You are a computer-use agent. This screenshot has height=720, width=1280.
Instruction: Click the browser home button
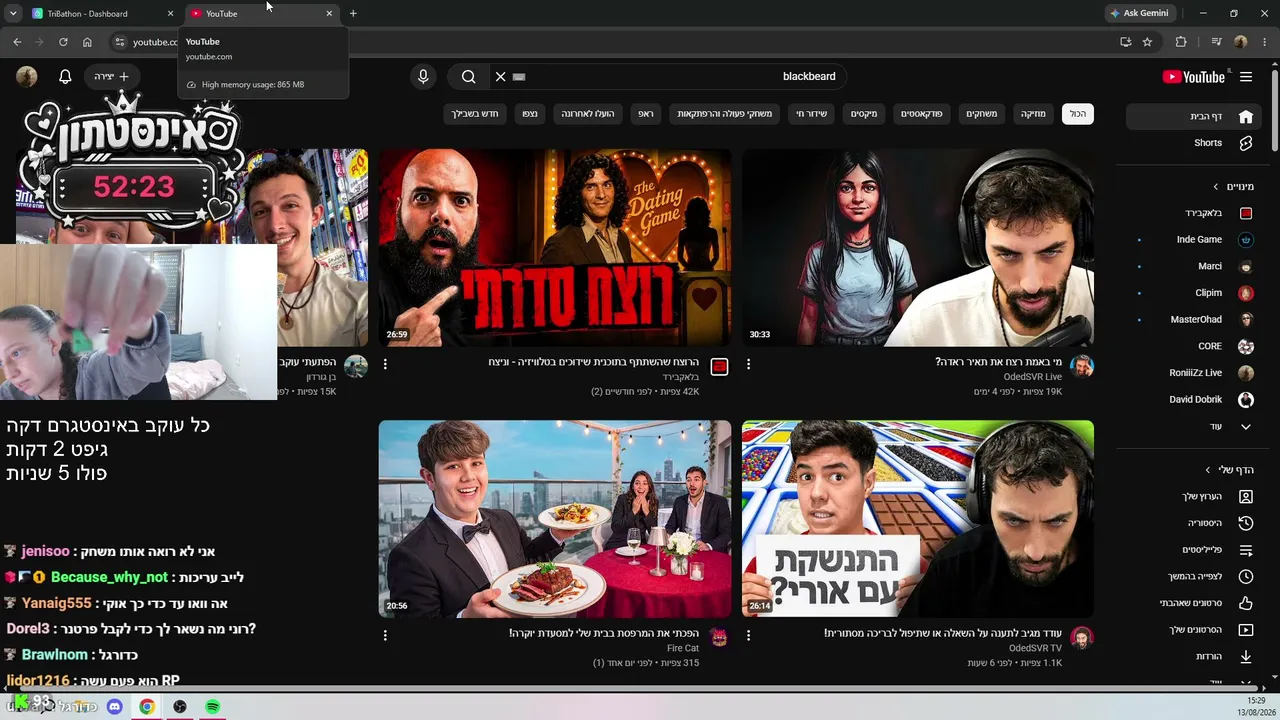point(87,42)
